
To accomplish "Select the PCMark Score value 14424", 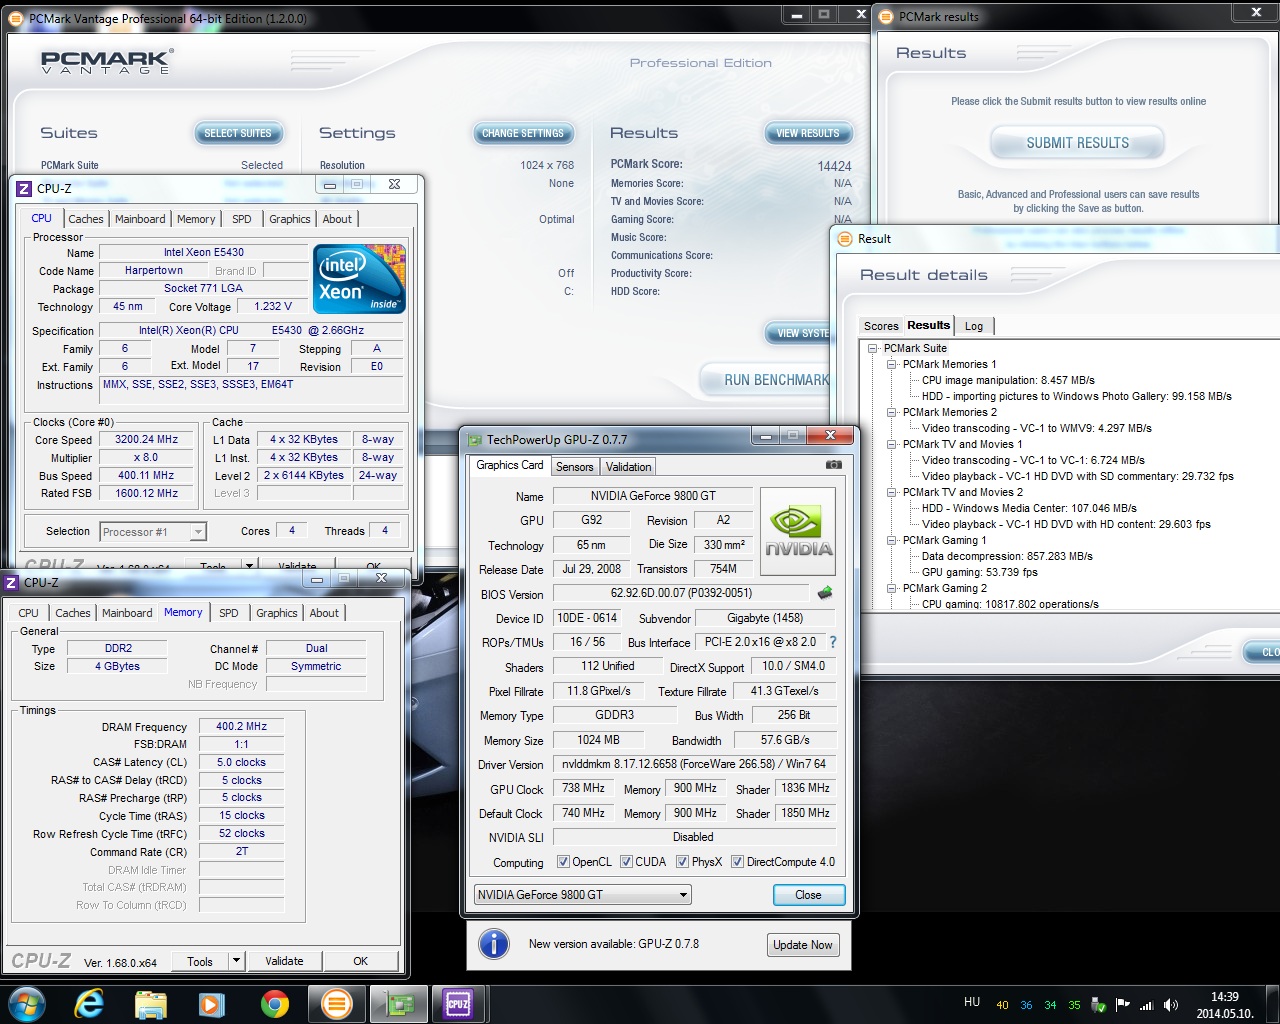I will pyautogui.click(x=834, y=166).
